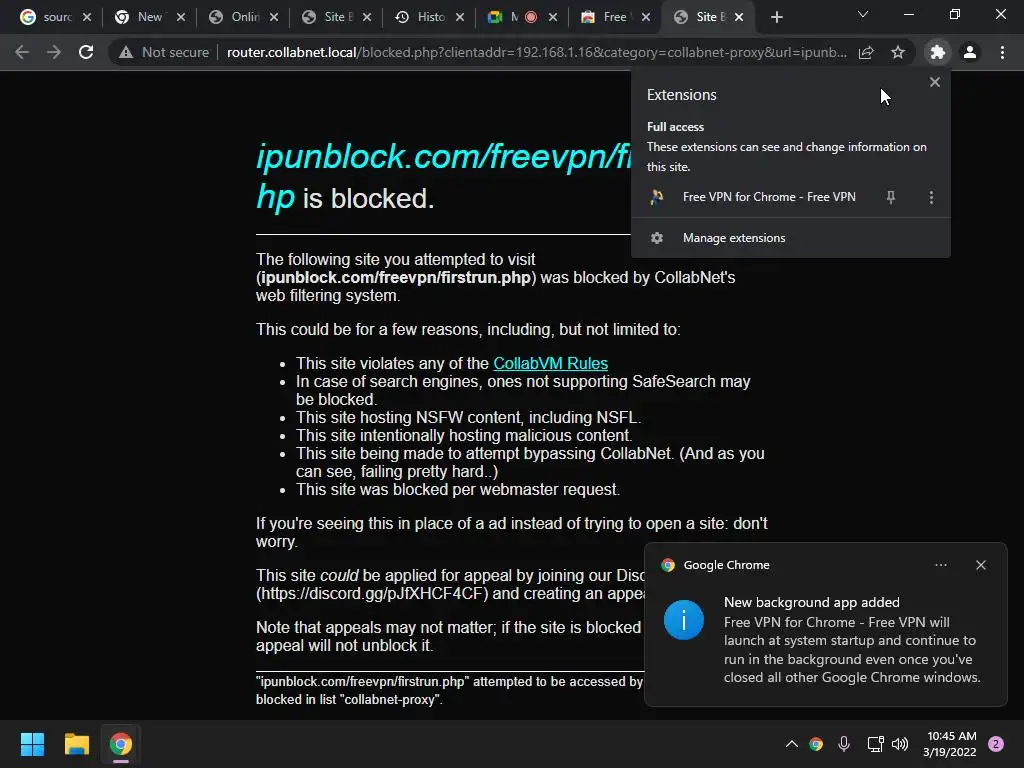Screen dimensions: 1024x768
Task: Toggle the Extensions puzzle icon
Action: coord(938,52)
